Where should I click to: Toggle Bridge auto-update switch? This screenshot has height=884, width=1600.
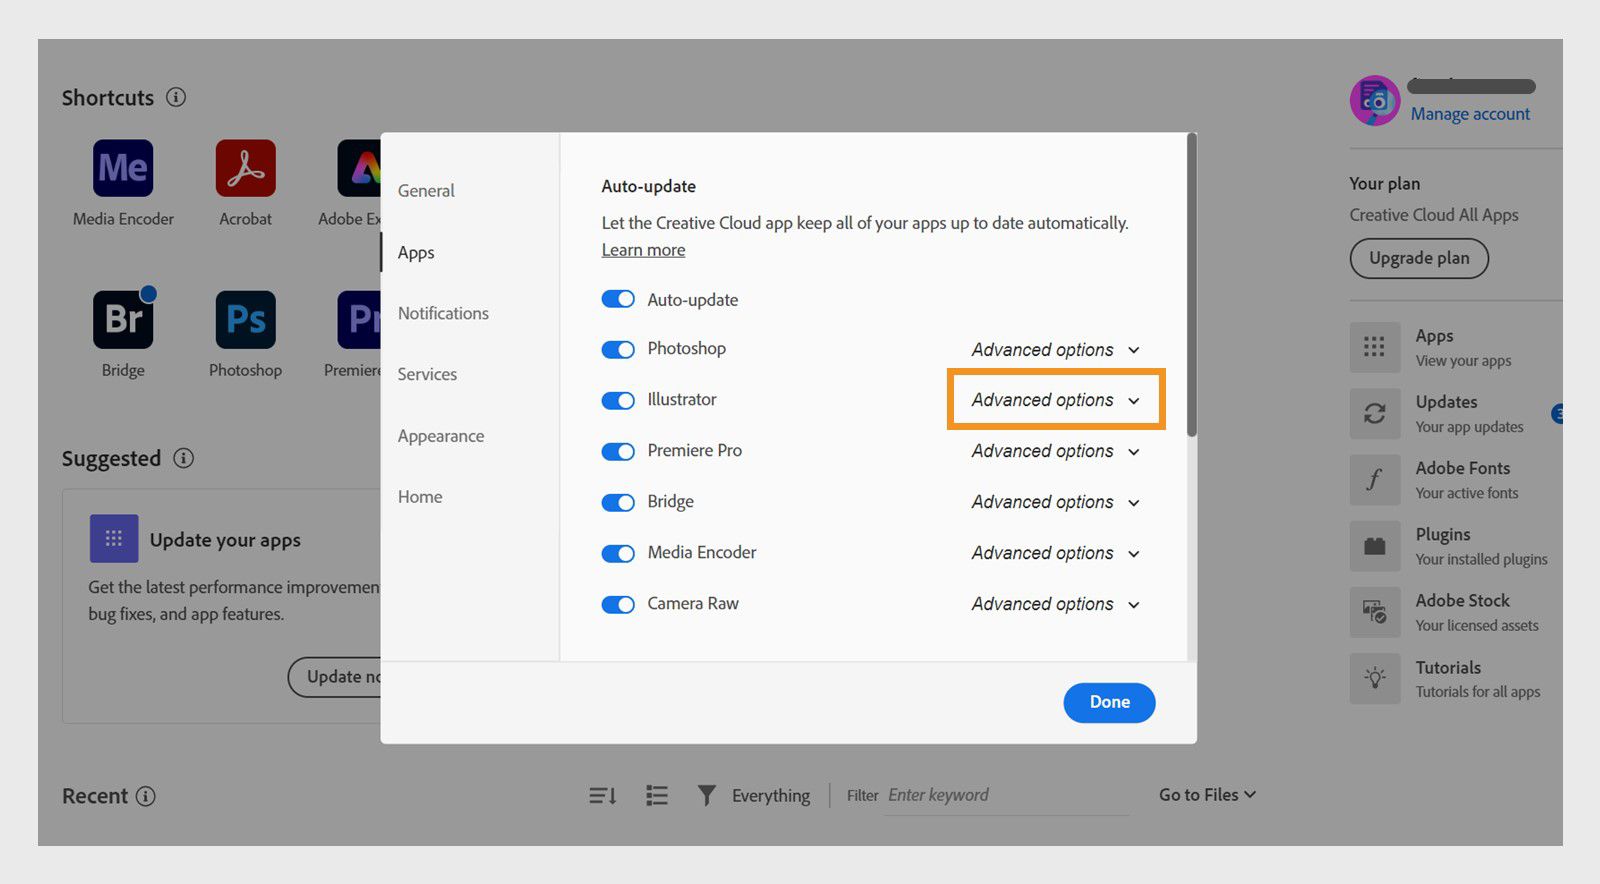[x=618, y=502]
